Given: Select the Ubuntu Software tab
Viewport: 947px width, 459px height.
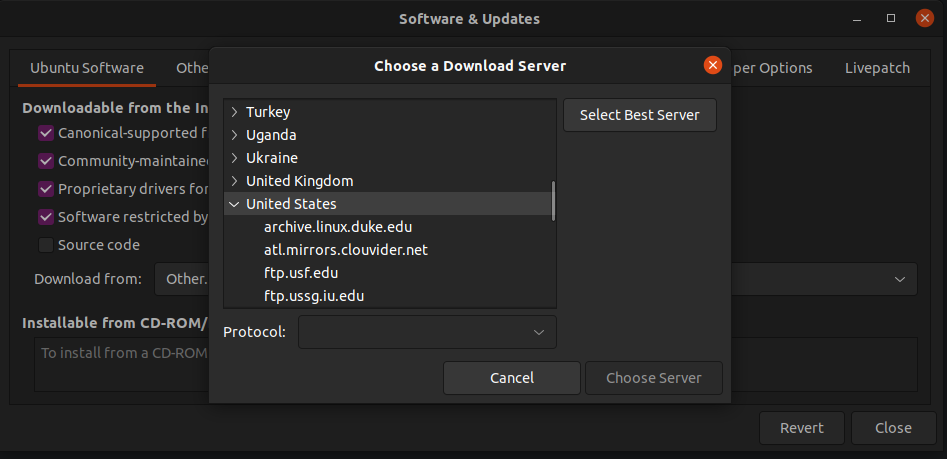Looking at the screenshot, I should [87, 68].
